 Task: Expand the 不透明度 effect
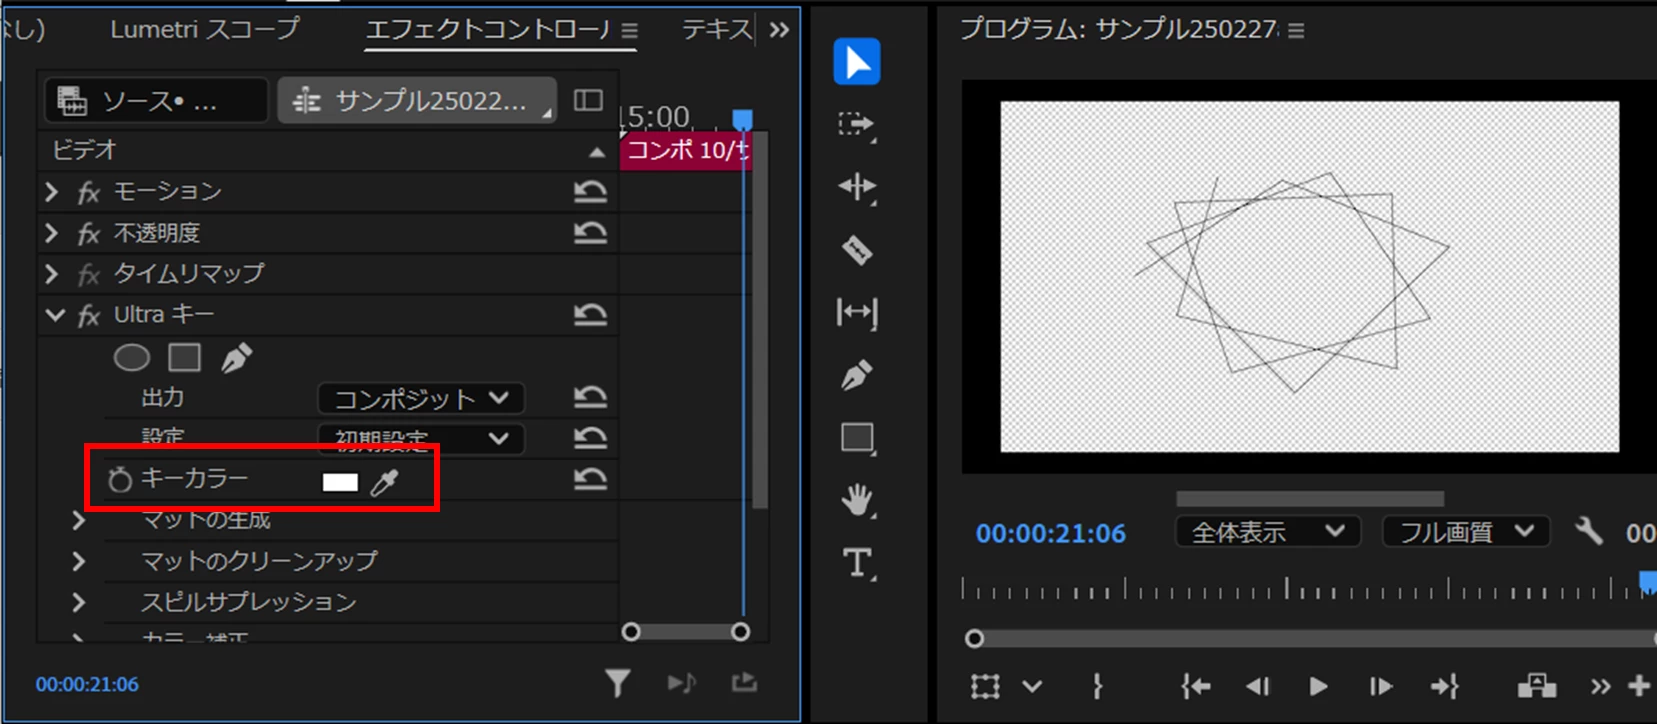[52, 233]
